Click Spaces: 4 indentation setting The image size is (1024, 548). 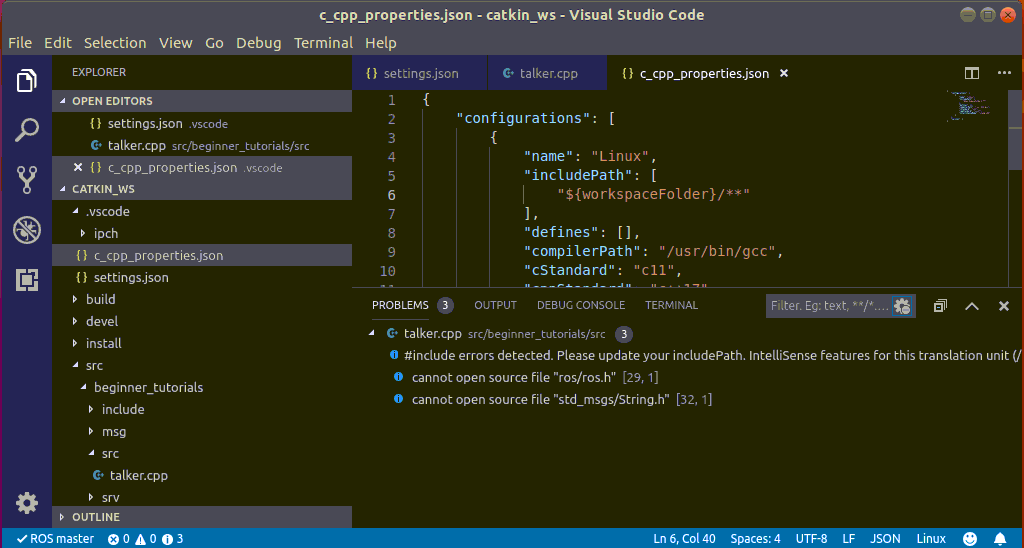click(755, 539)
